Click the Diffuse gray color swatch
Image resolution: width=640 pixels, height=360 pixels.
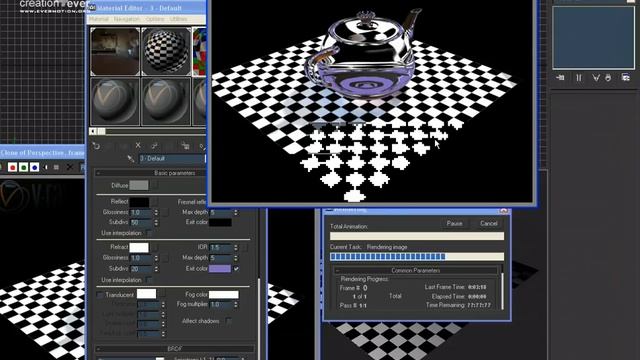tap(139, 185)
